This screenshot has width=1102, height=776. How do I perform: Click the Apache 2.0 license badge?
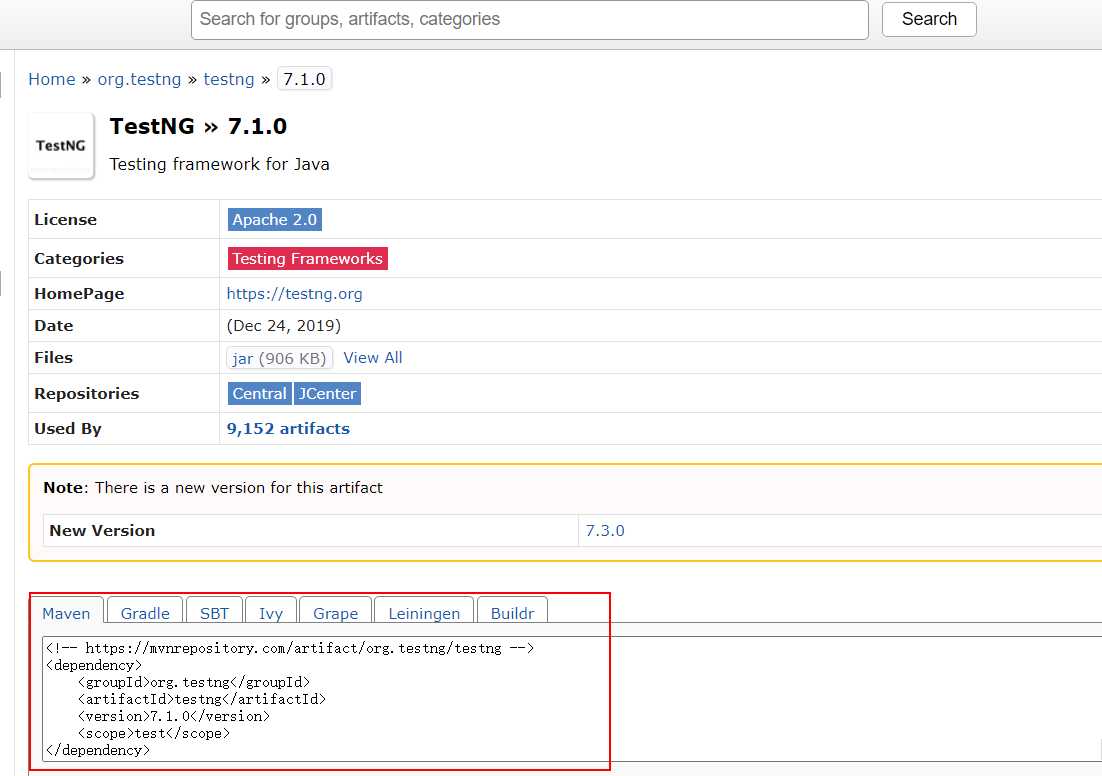pyautogui.click(x=275, y=219)
